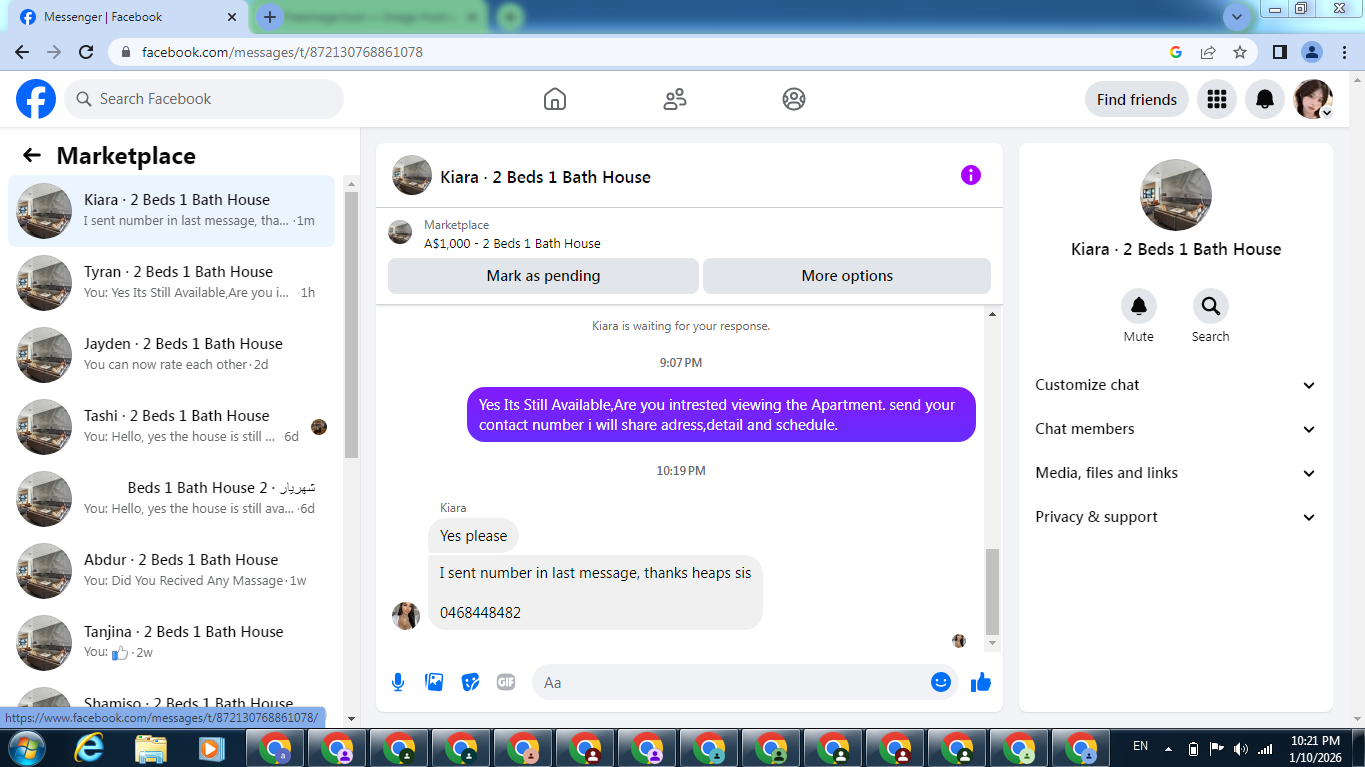Viewport: 1365px width, 767px height.
Task: Click EN language indicator in tray
Action: 1140,746
